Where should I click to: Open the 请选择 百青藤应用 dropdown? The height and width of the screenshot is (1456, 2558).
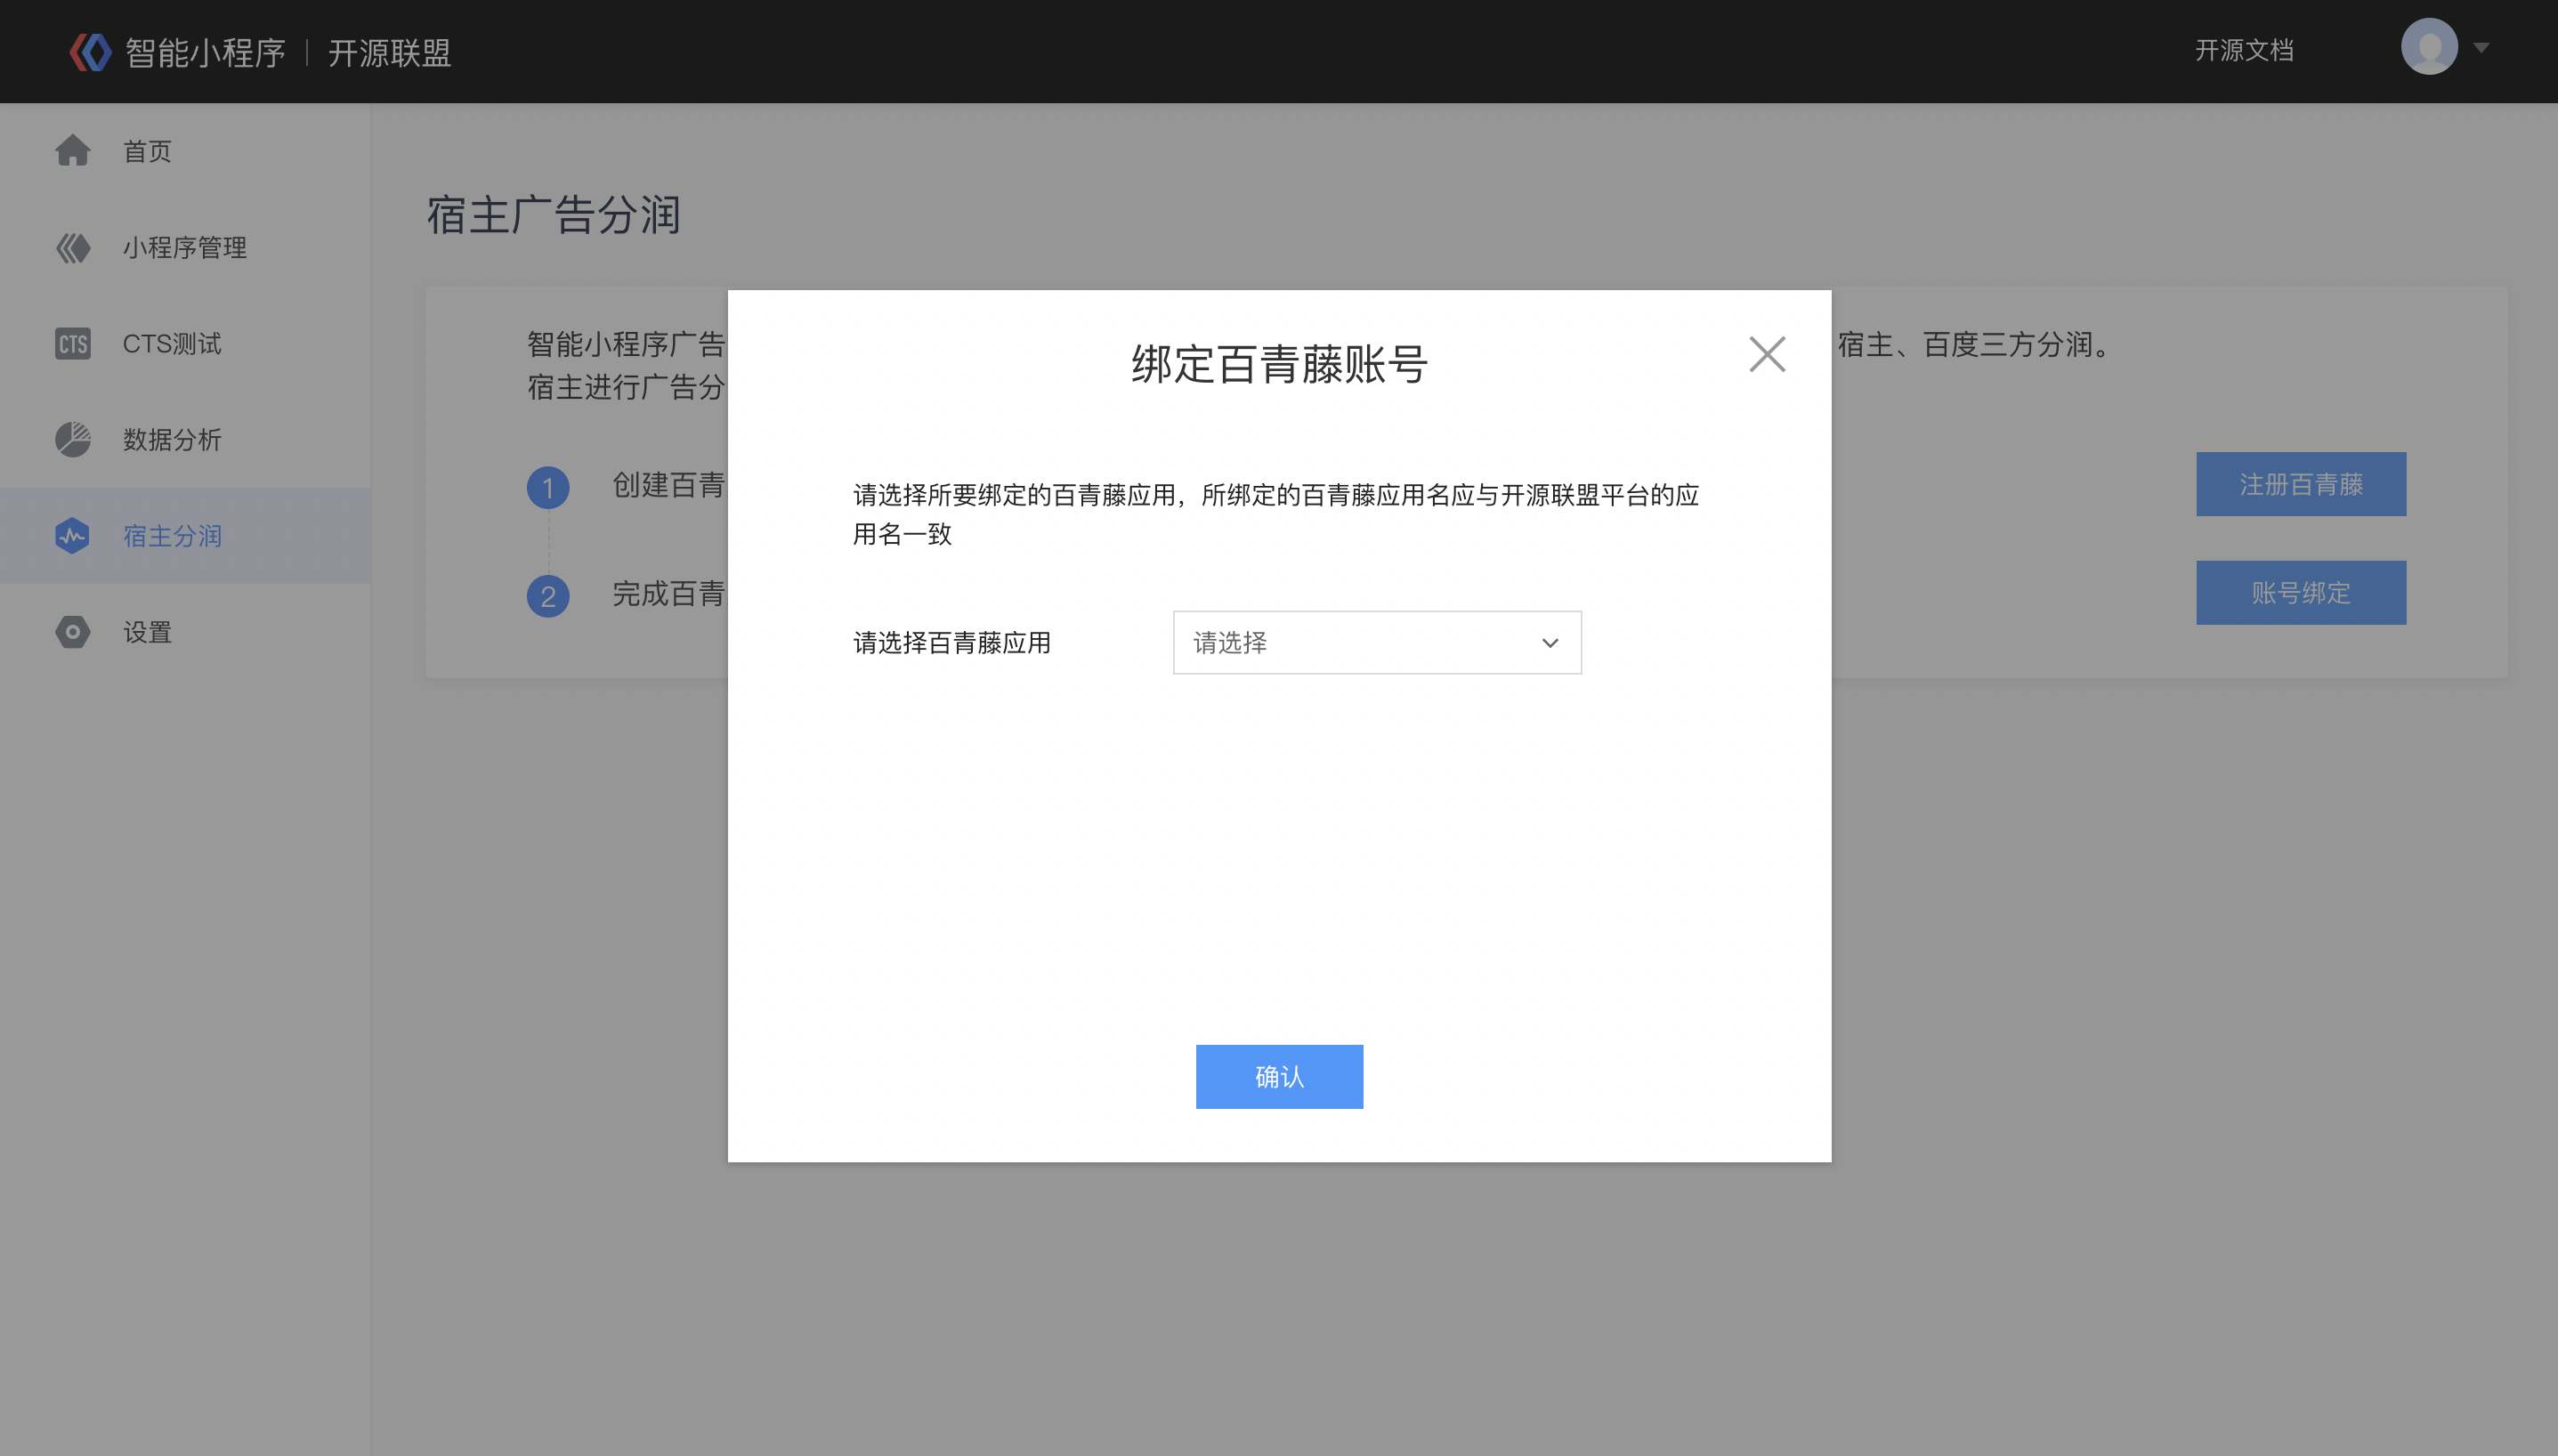[1377, 642]
